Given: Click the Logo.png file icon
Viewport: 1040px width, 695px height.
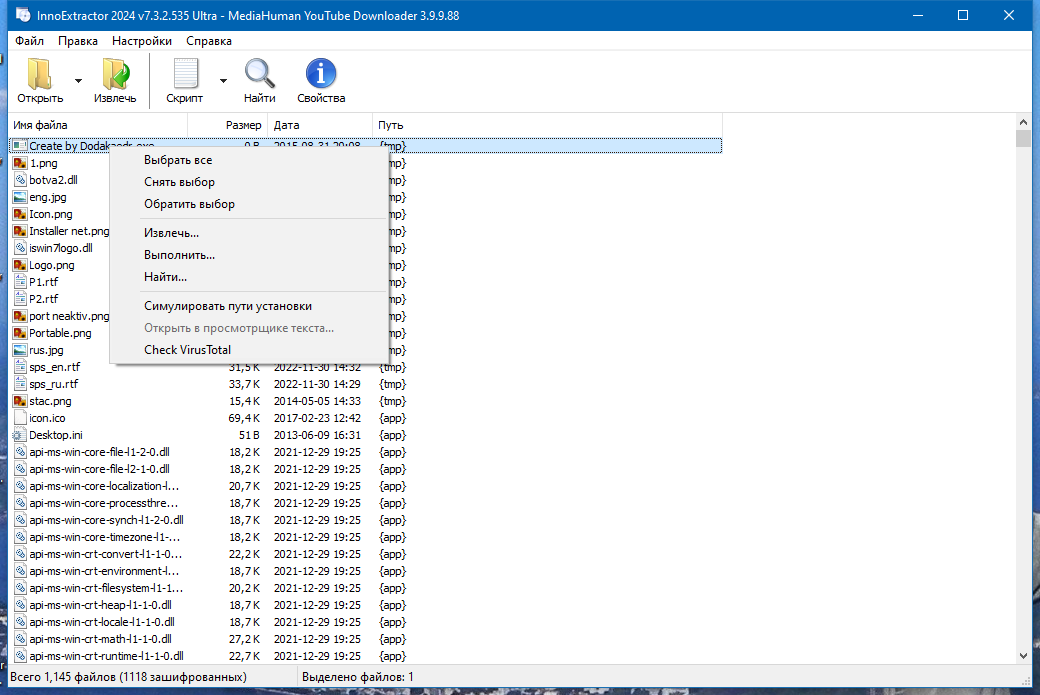Looking at the screenshot, I should click(x=20, y=265).
